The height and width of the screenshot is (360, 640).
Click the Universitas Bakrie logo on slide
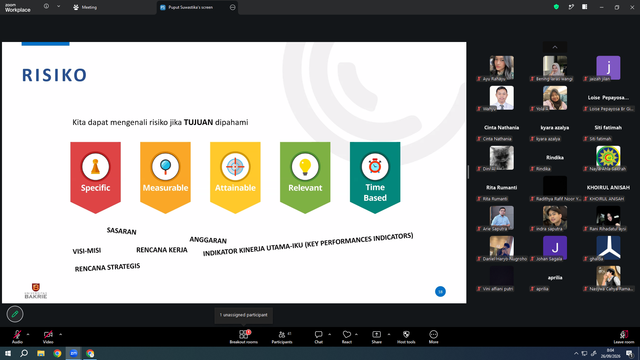point(36,291)
